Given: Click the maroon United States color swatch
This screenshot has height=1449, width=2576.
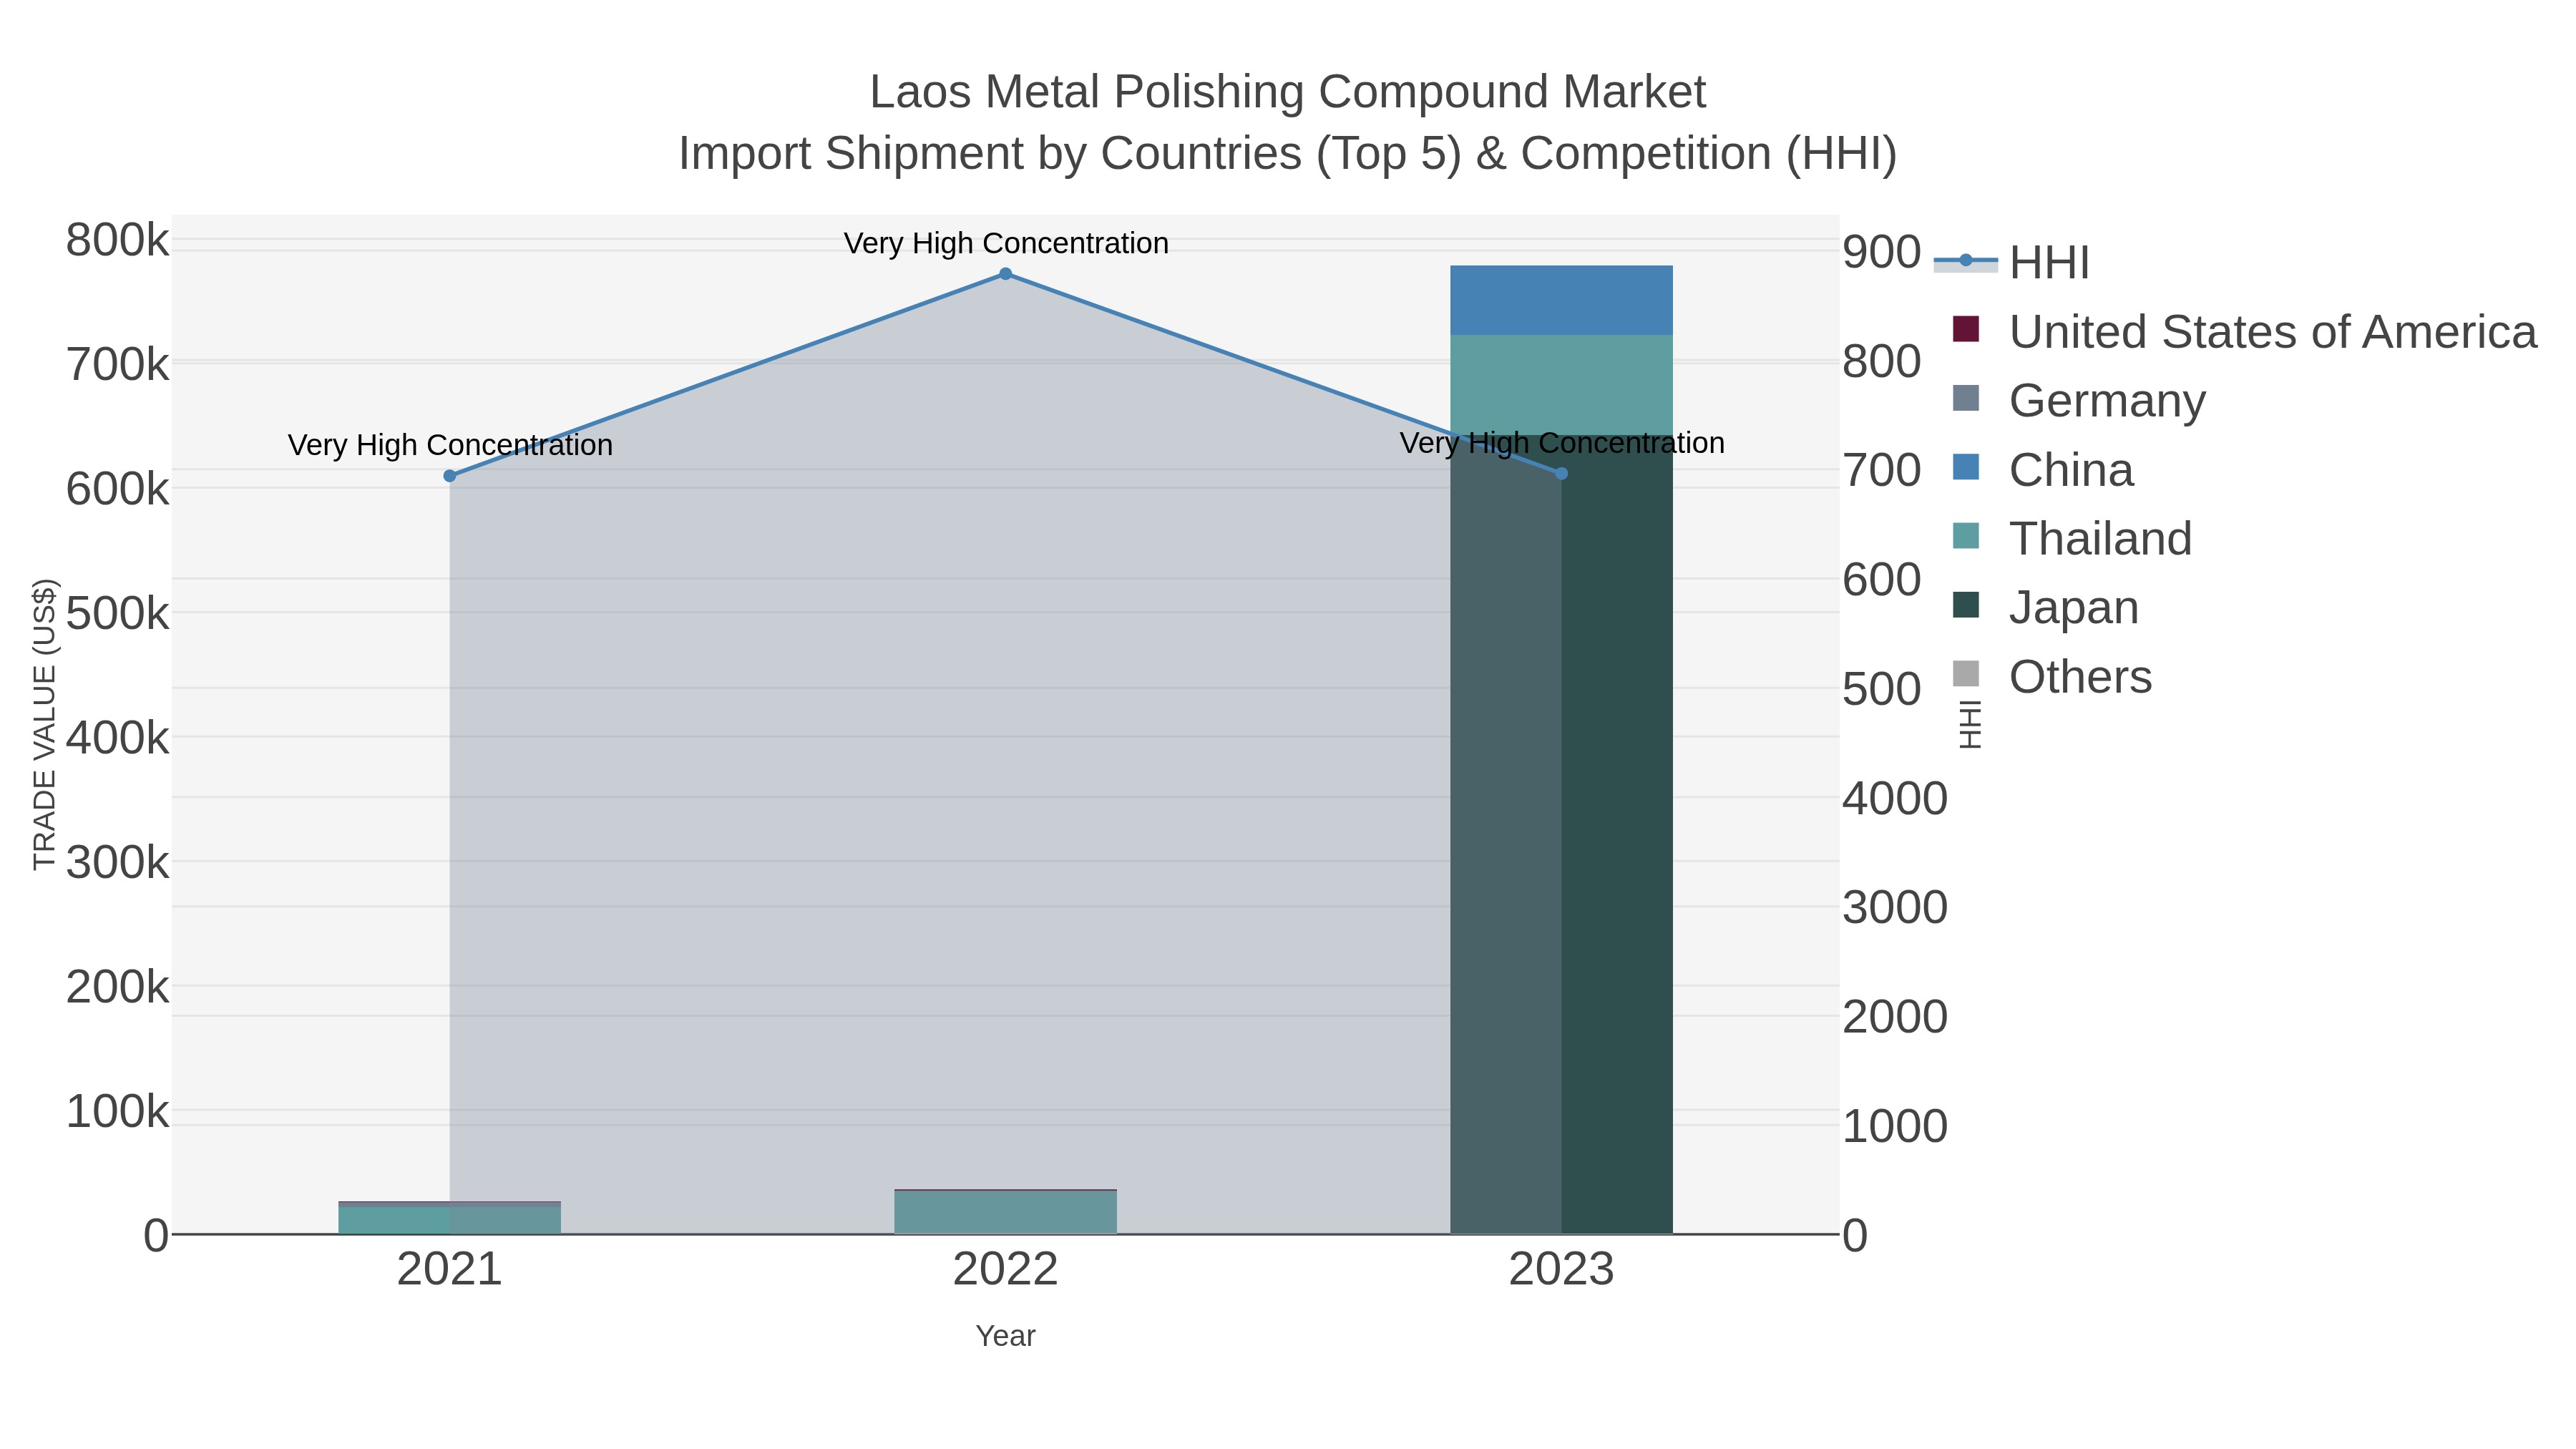Looking at the screenshot, I should coord(1966,329).
